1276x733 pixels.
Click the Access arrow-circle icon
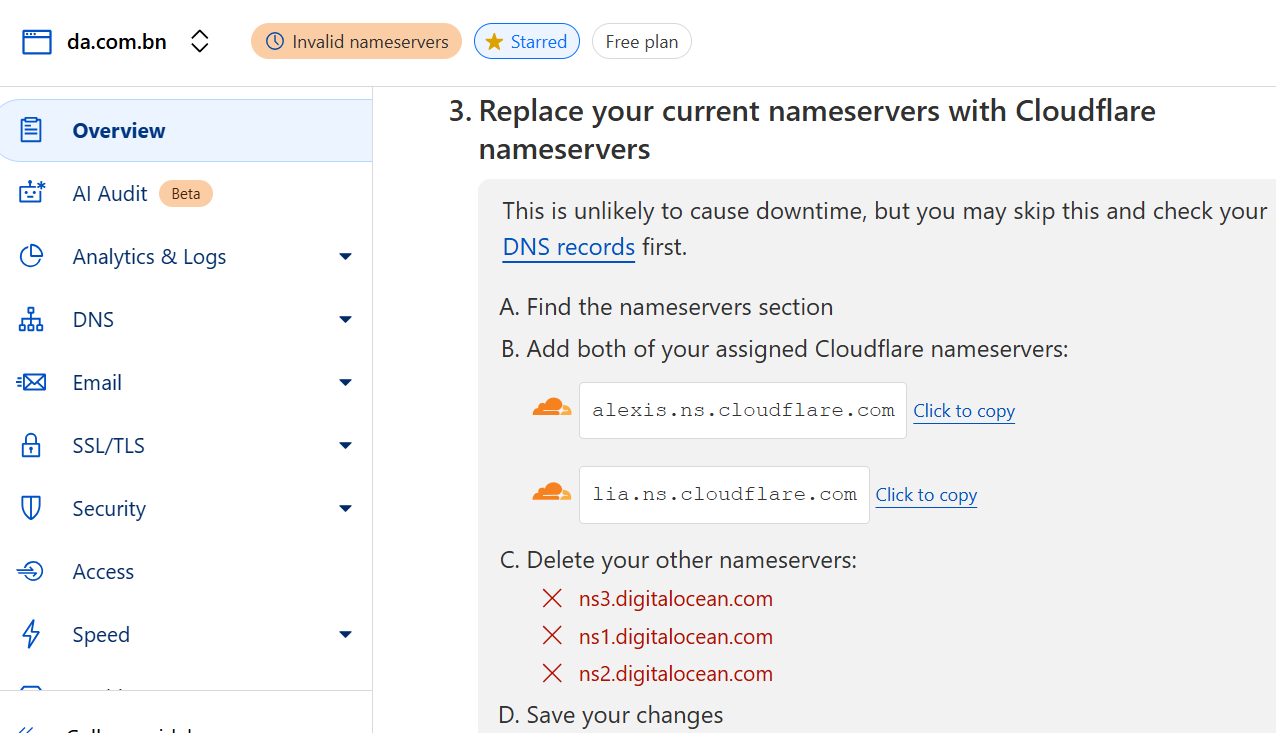31,571
